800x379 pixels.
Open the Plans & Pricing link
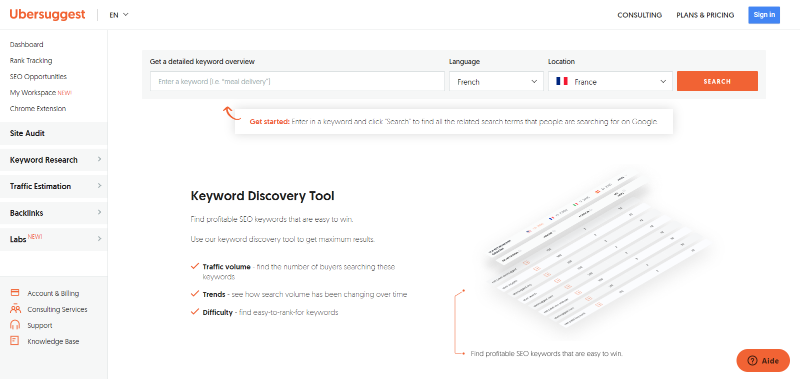[x=705, y=15]
